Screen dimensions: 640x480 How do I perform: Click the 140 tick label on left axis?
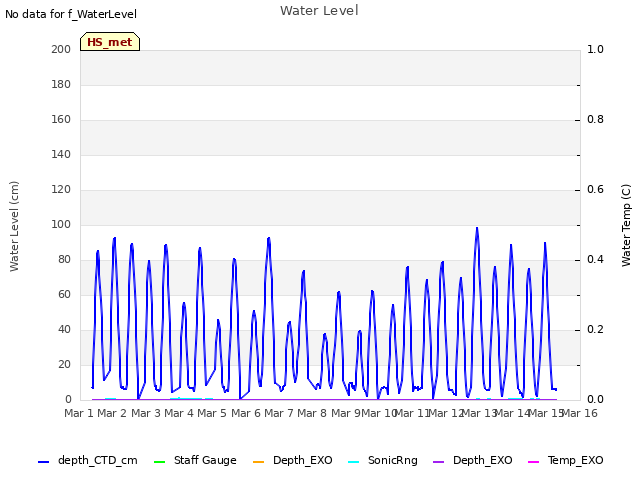[x=61, y=155]
